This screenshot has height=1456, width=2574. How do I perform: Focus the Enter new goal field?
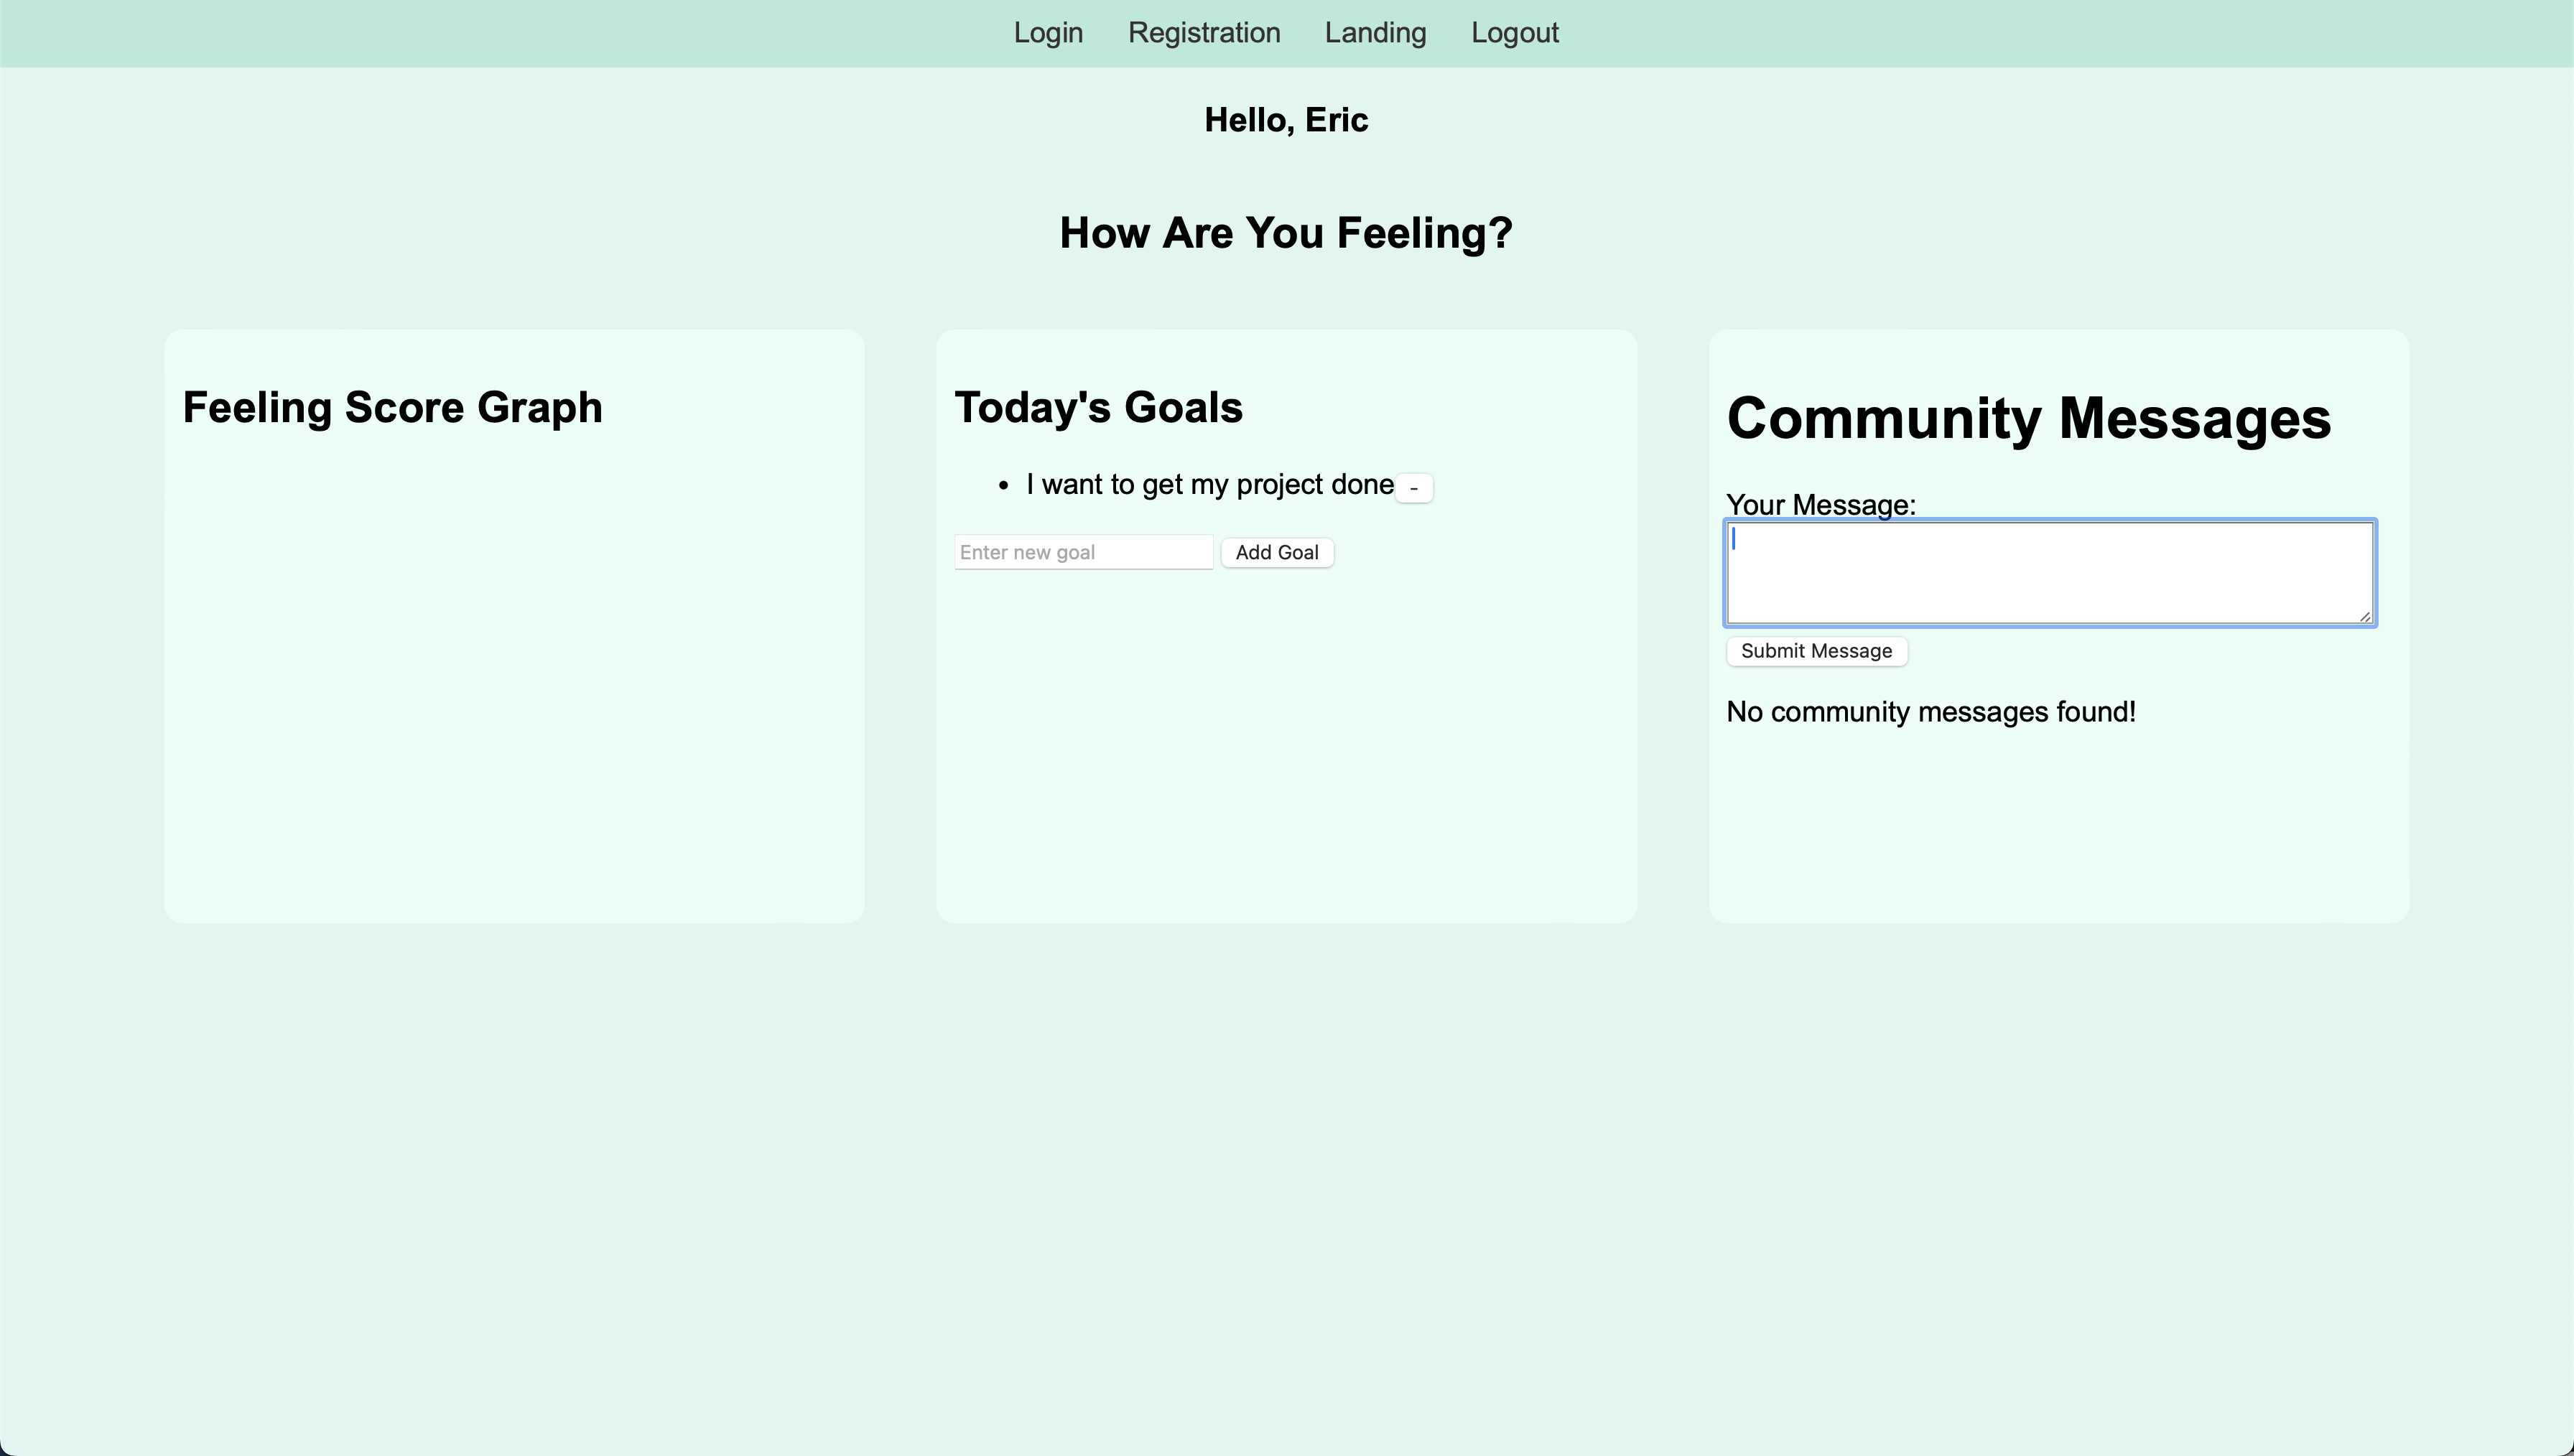pyautogui.click(x=1083, y=552)
